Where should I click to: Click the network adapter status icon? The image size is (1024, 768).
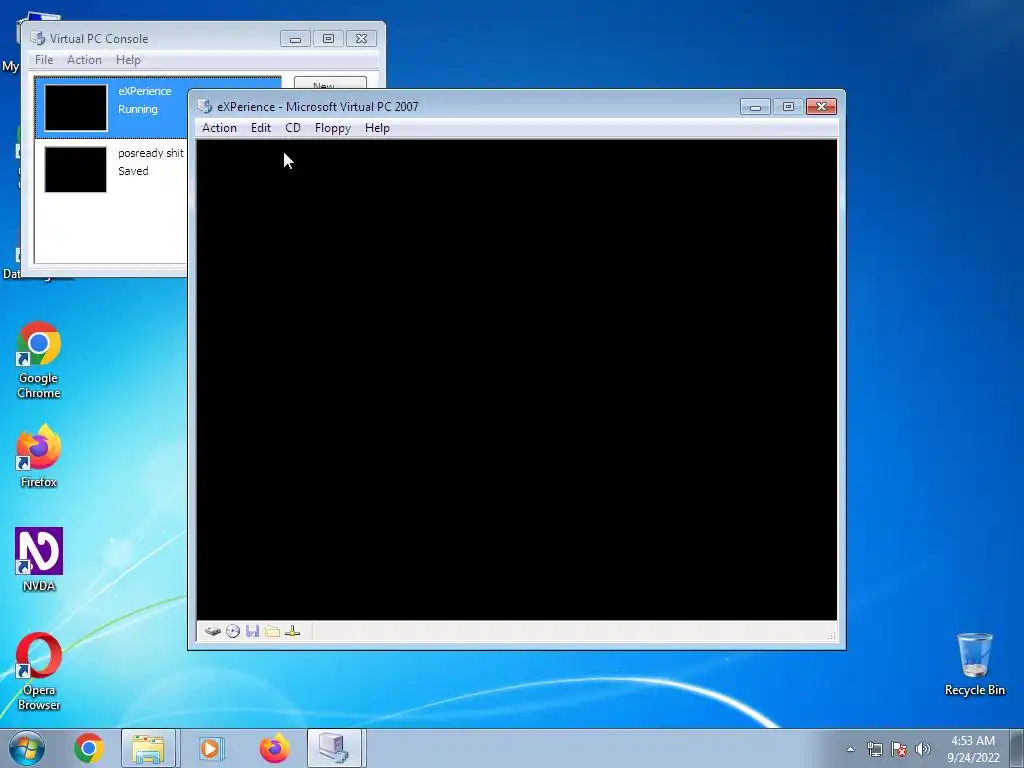[x=293, y=632]
